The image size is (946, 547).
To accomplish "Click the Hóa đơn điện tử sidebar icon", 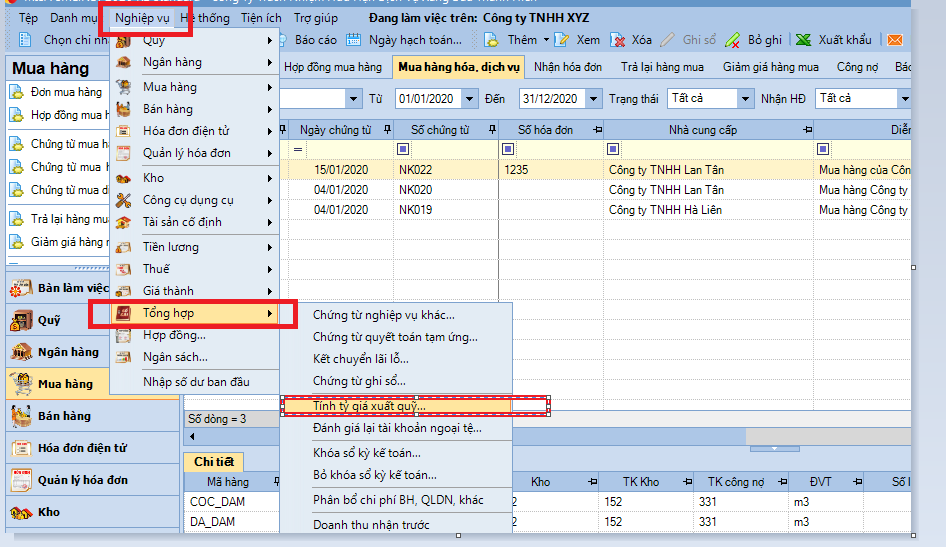I will click(x=21, y=448).
